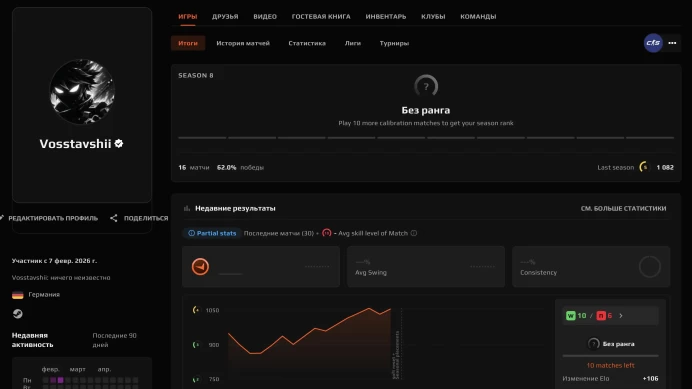Click the red losses badge

(x=601, y=316)
